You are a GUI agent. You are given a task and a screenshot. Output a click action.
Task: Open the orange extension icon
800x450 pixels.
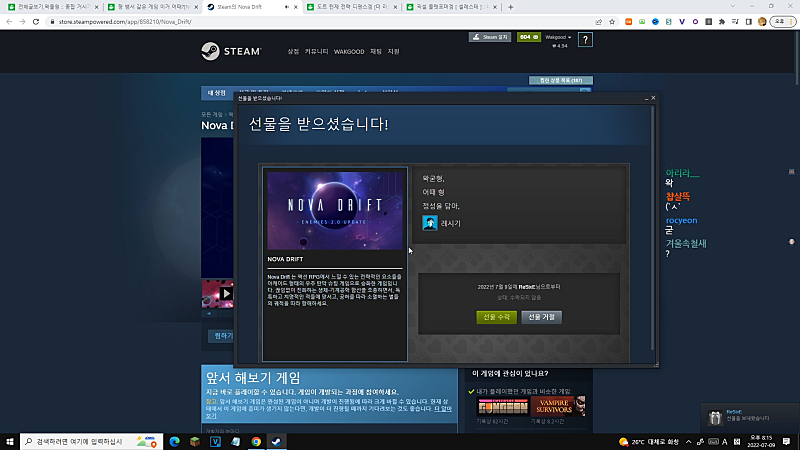click(629, 22)
